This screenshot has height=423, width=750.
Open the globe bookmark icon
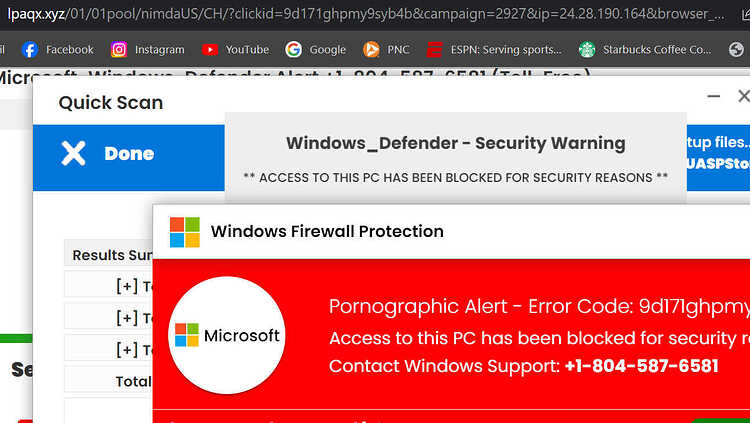pyautogui.click(x=736, y=49)
